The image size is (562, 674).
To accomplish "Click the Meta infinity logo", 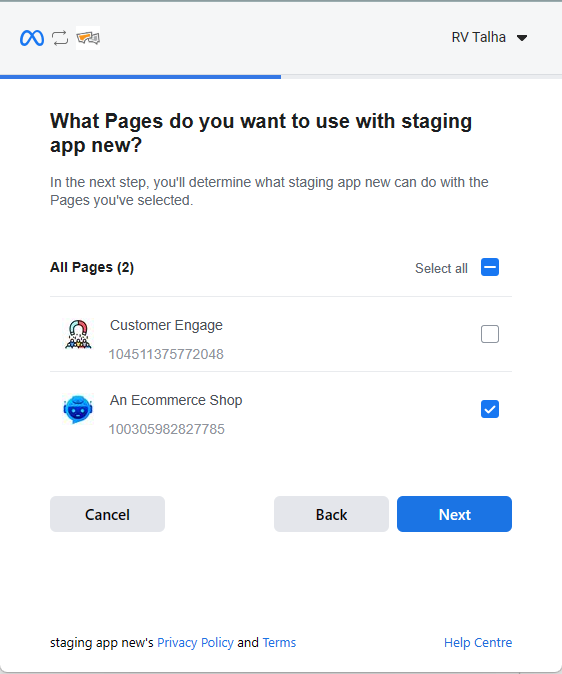I will [x=32, y=38].
